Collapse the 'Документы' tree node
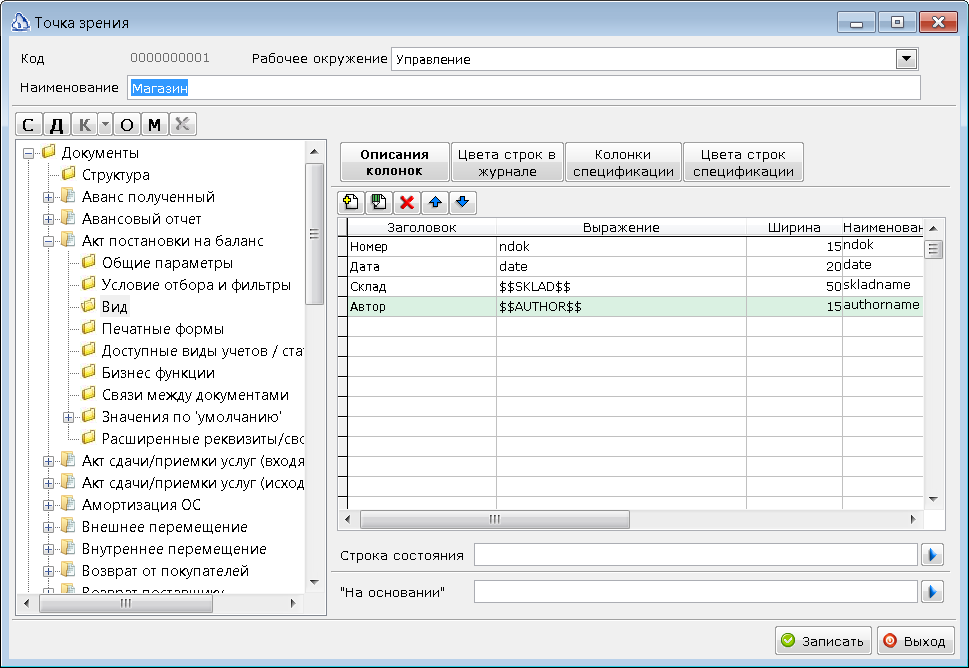 point(28,153)
